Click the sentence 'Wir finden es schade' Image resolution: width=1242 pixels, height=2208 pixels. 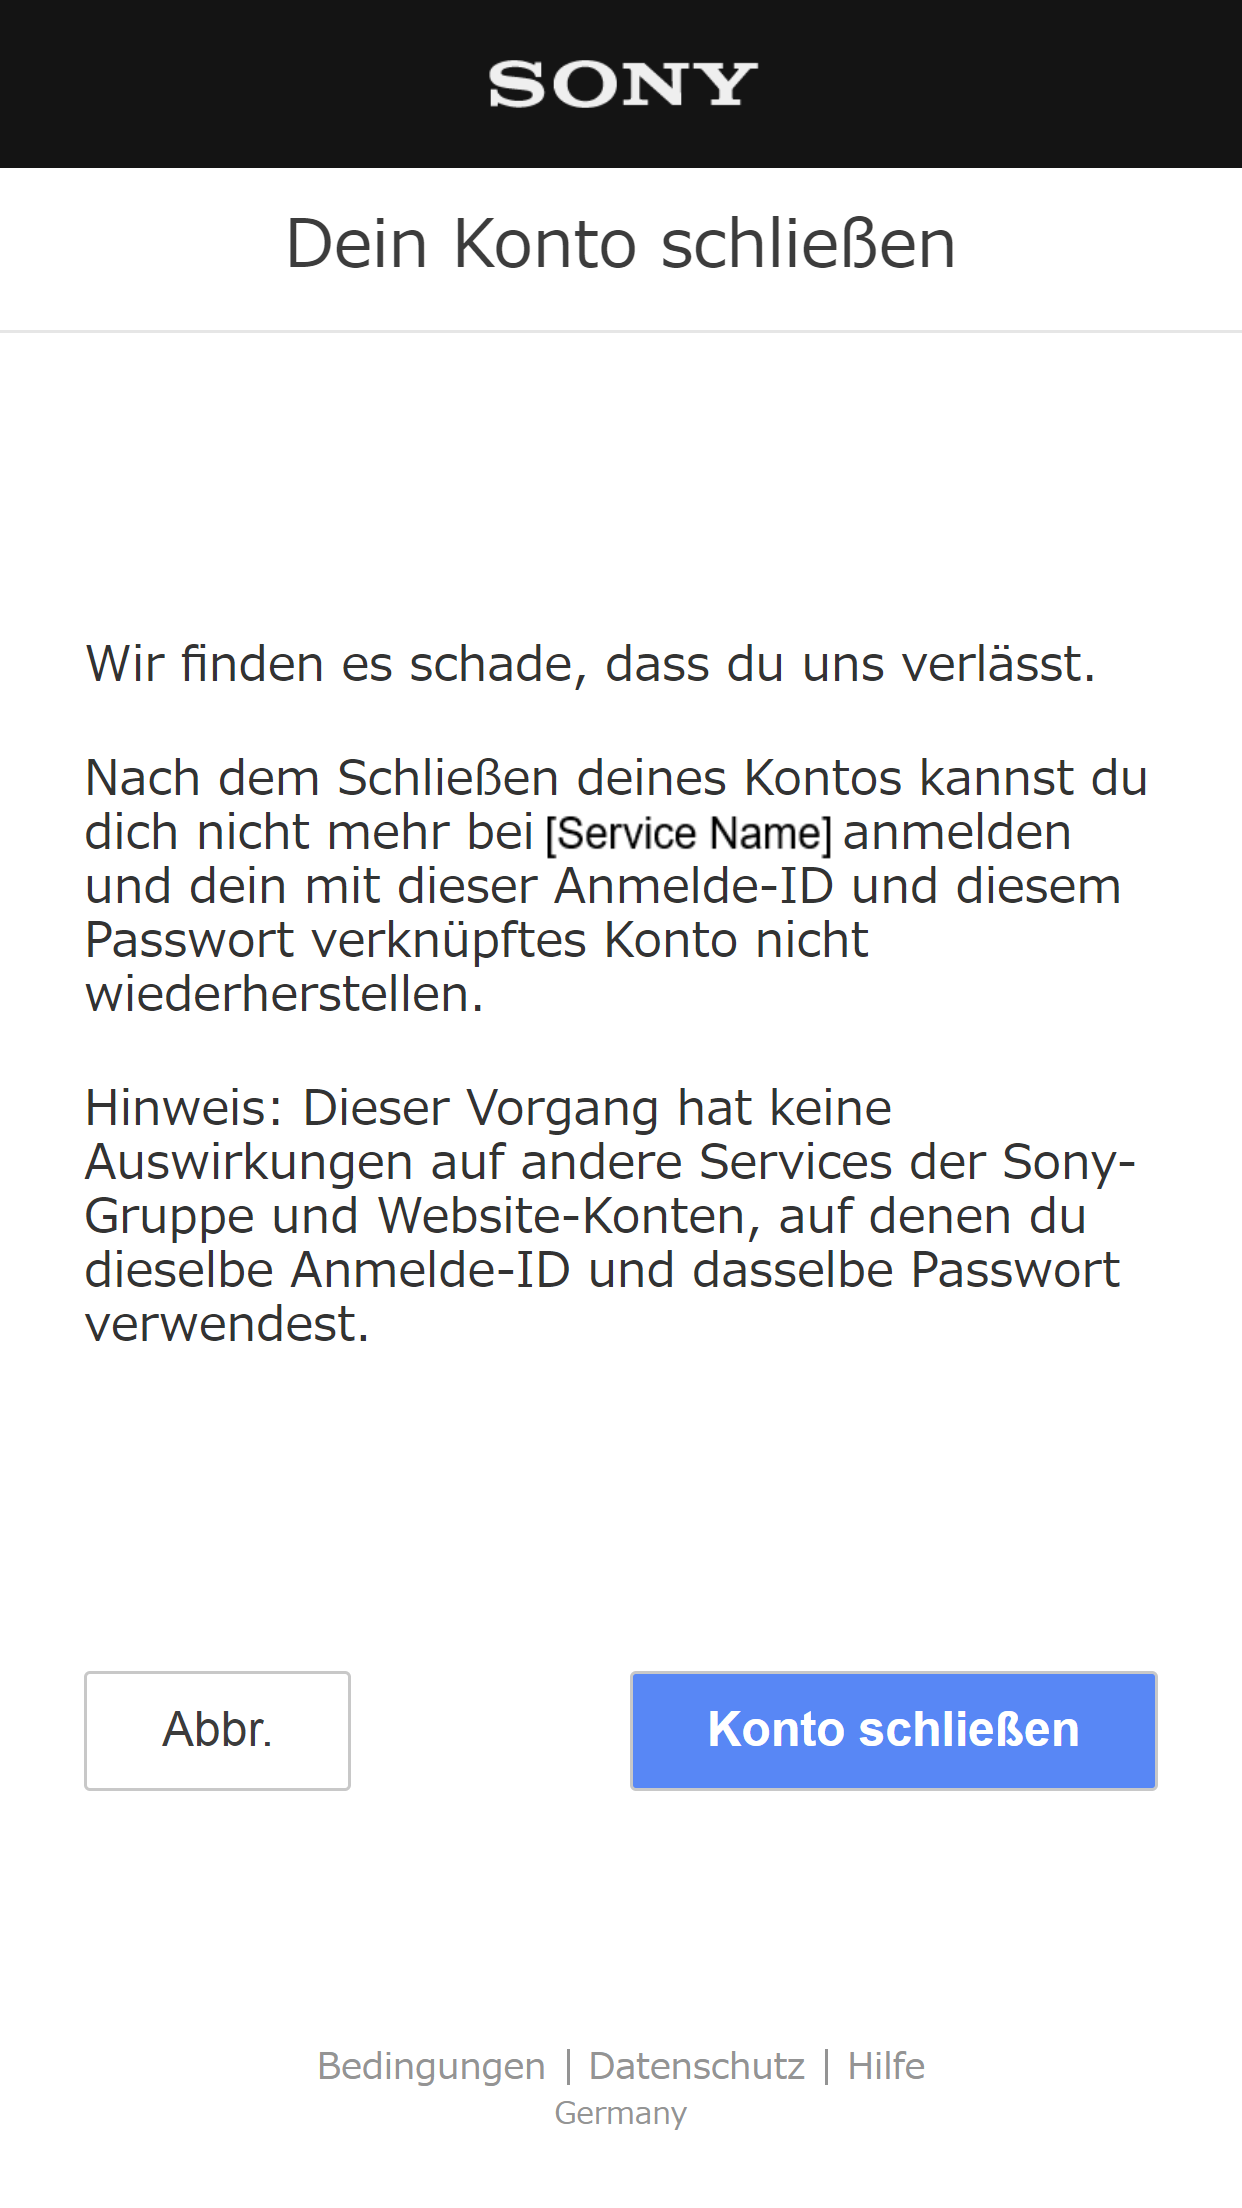(590, 664)
